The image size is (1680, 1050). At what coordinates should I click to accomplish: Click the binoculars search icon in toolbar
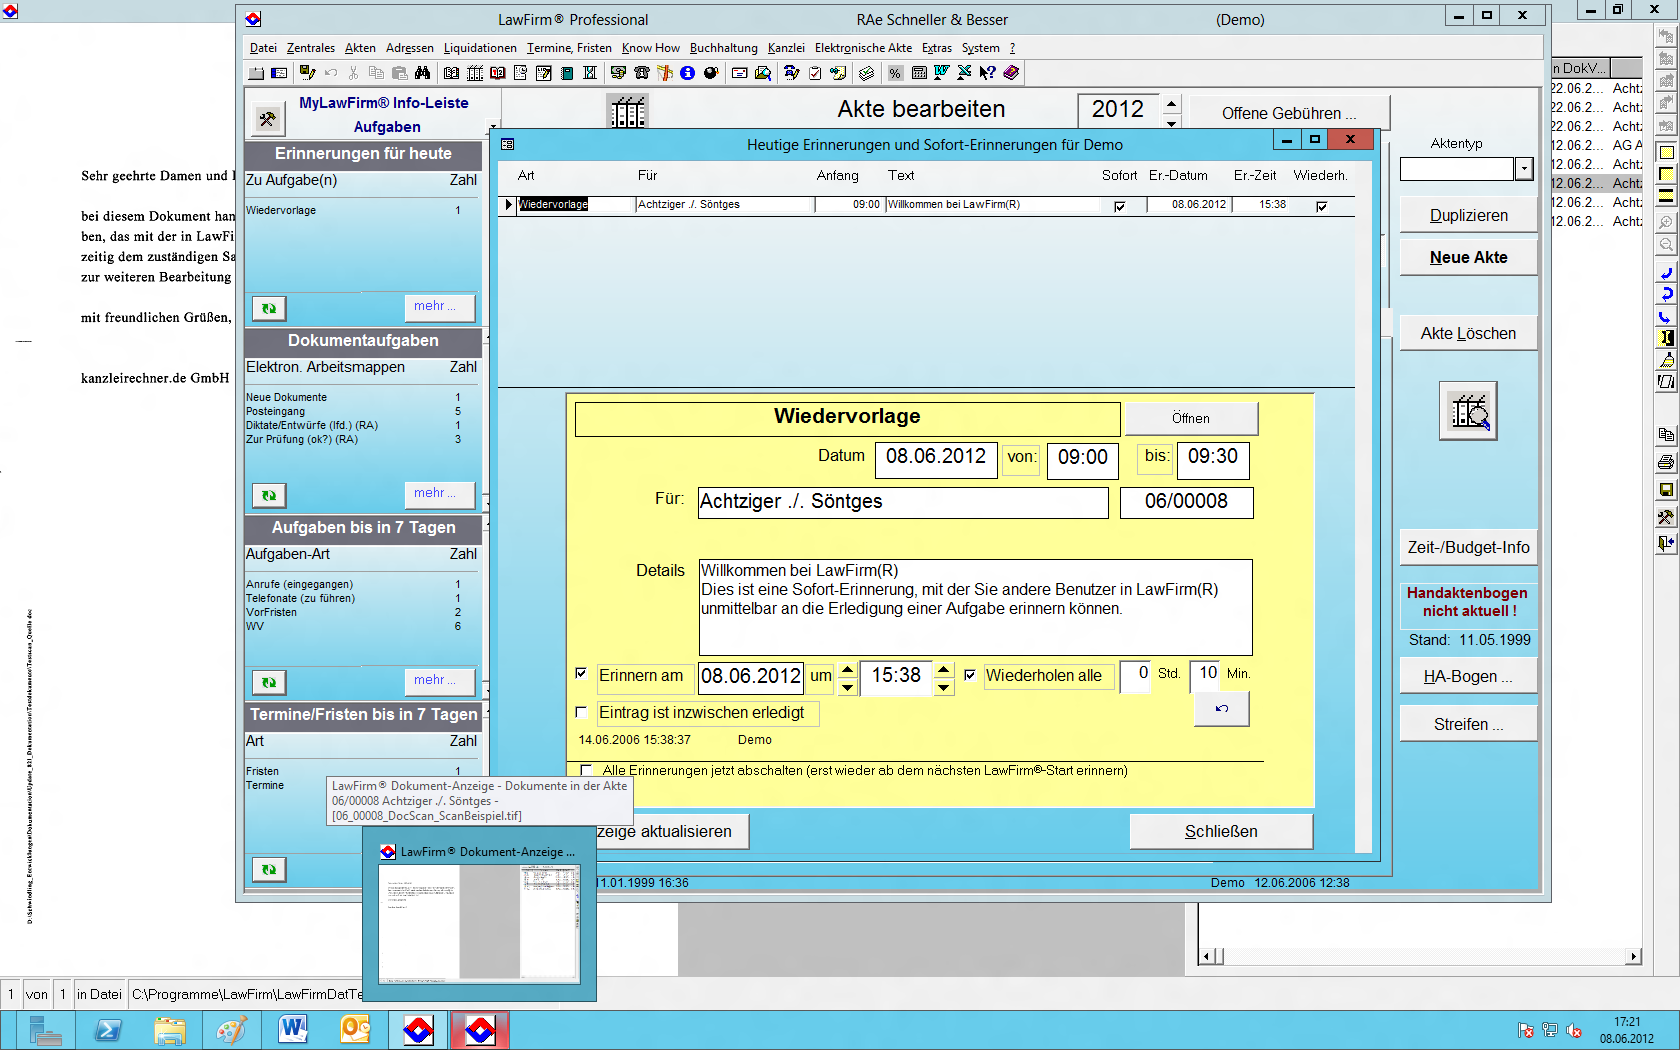(x=423, y=73)
